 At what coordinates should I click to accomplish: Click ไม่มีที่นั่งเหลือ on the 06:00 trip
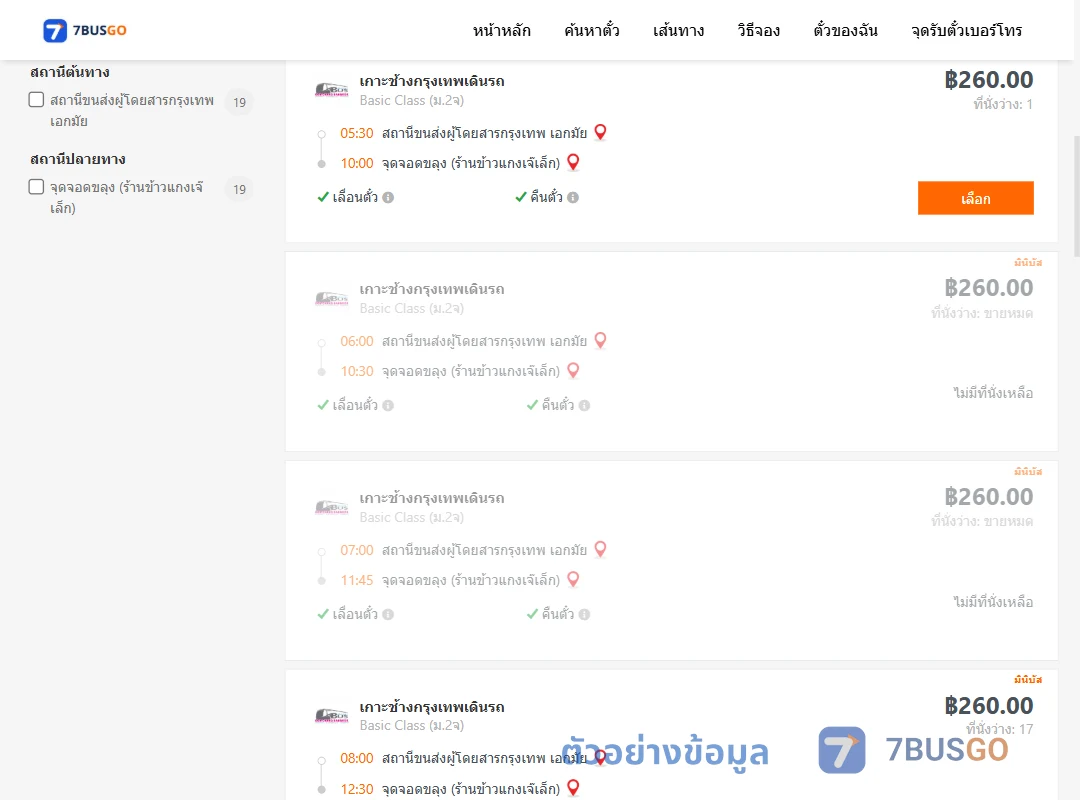point(993,393)
